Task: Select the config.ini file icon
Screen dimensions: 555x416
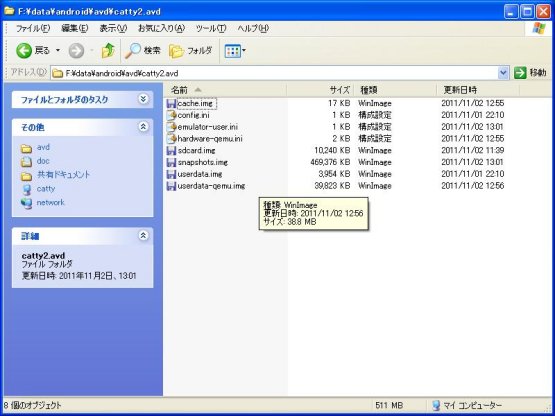Action: 171,115
